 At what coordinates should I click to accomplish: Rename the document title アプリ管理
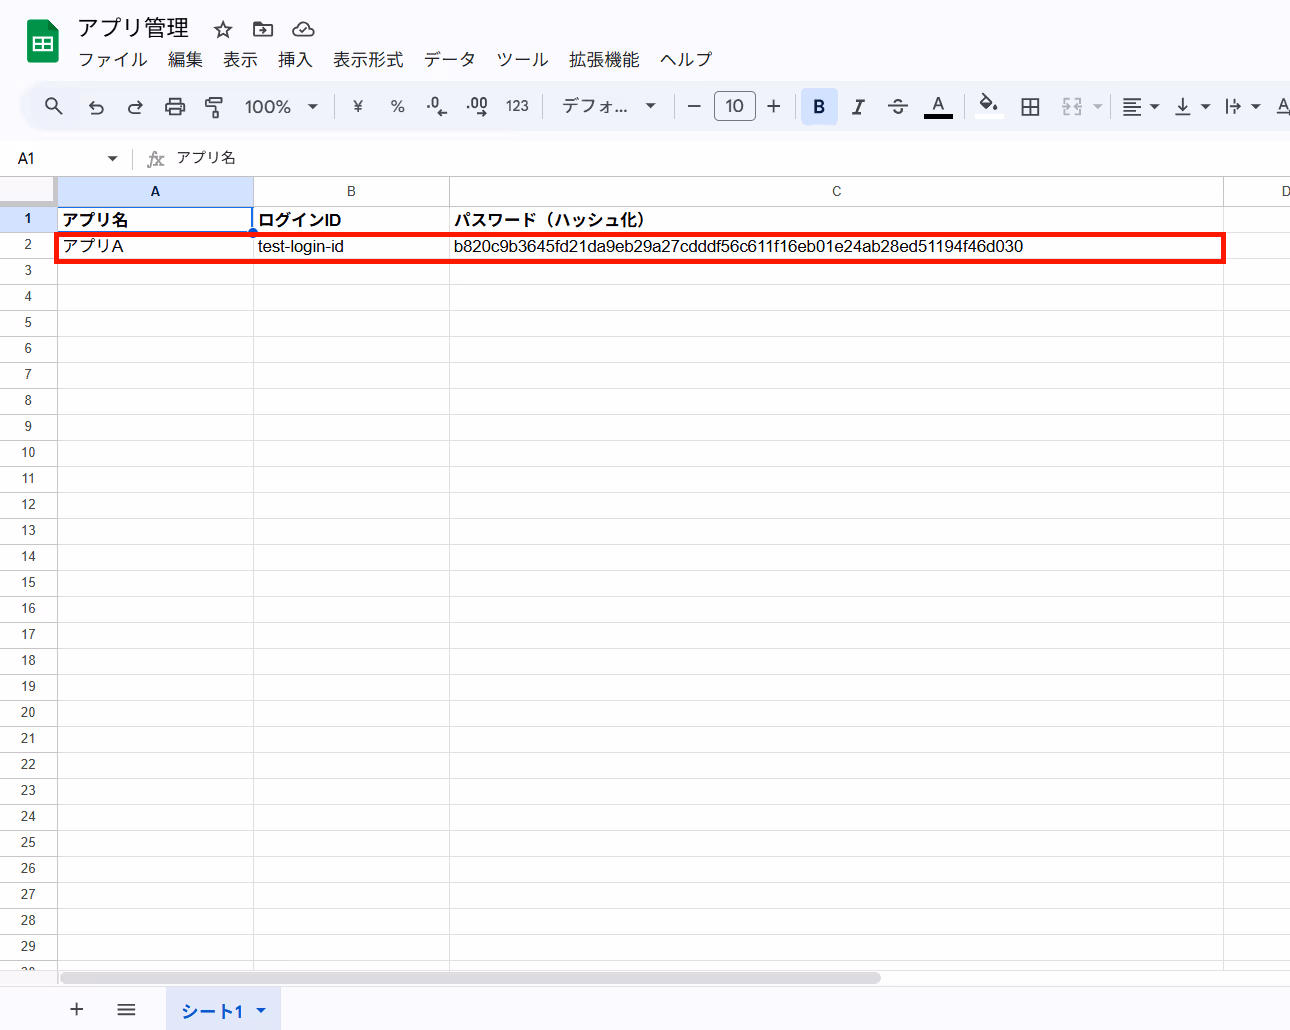tap(133, 28)
